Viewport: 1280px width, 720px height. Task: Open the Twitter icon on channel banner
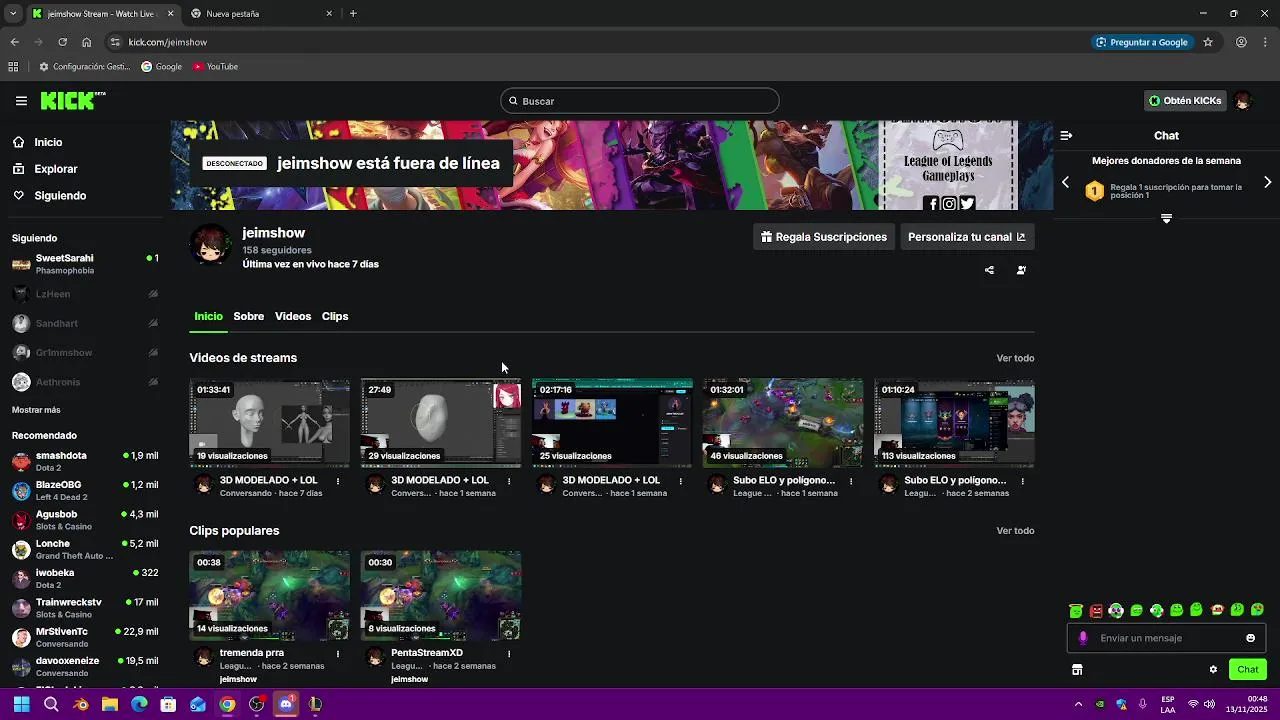tap(967, 204)
